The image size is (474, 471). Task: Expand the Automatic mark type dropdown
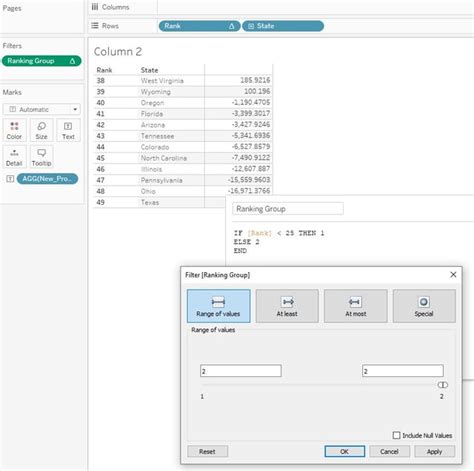pyautogui.click(x=42, y=109)
